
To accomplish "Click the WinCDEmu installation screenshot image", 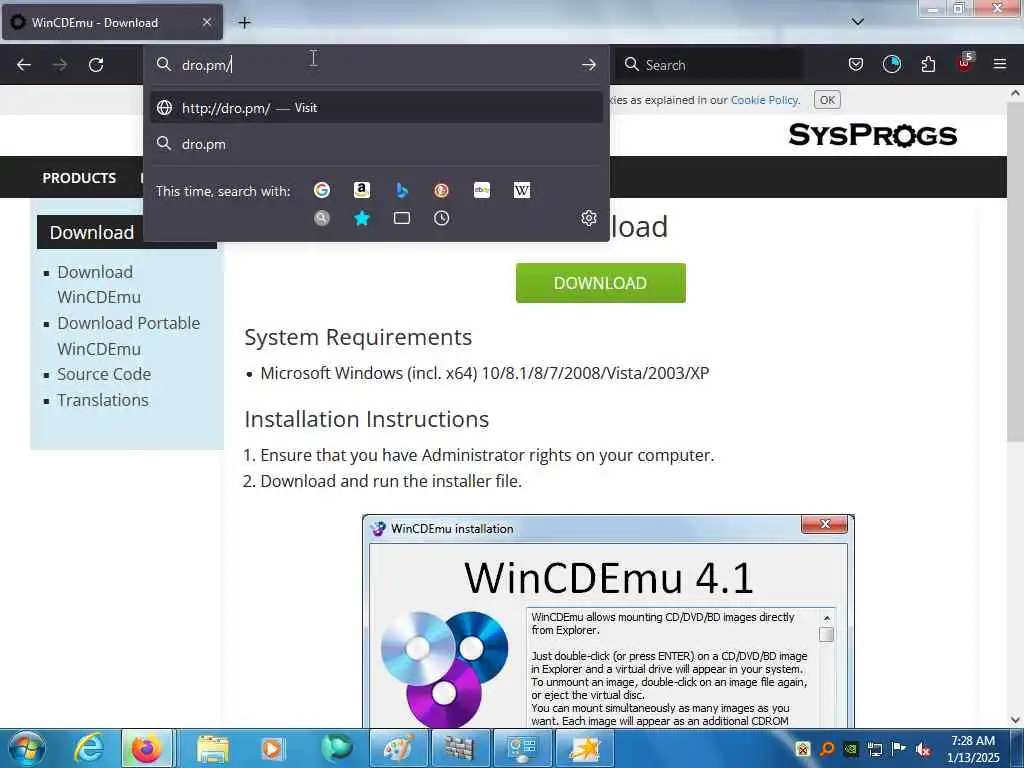I will 608,621.
